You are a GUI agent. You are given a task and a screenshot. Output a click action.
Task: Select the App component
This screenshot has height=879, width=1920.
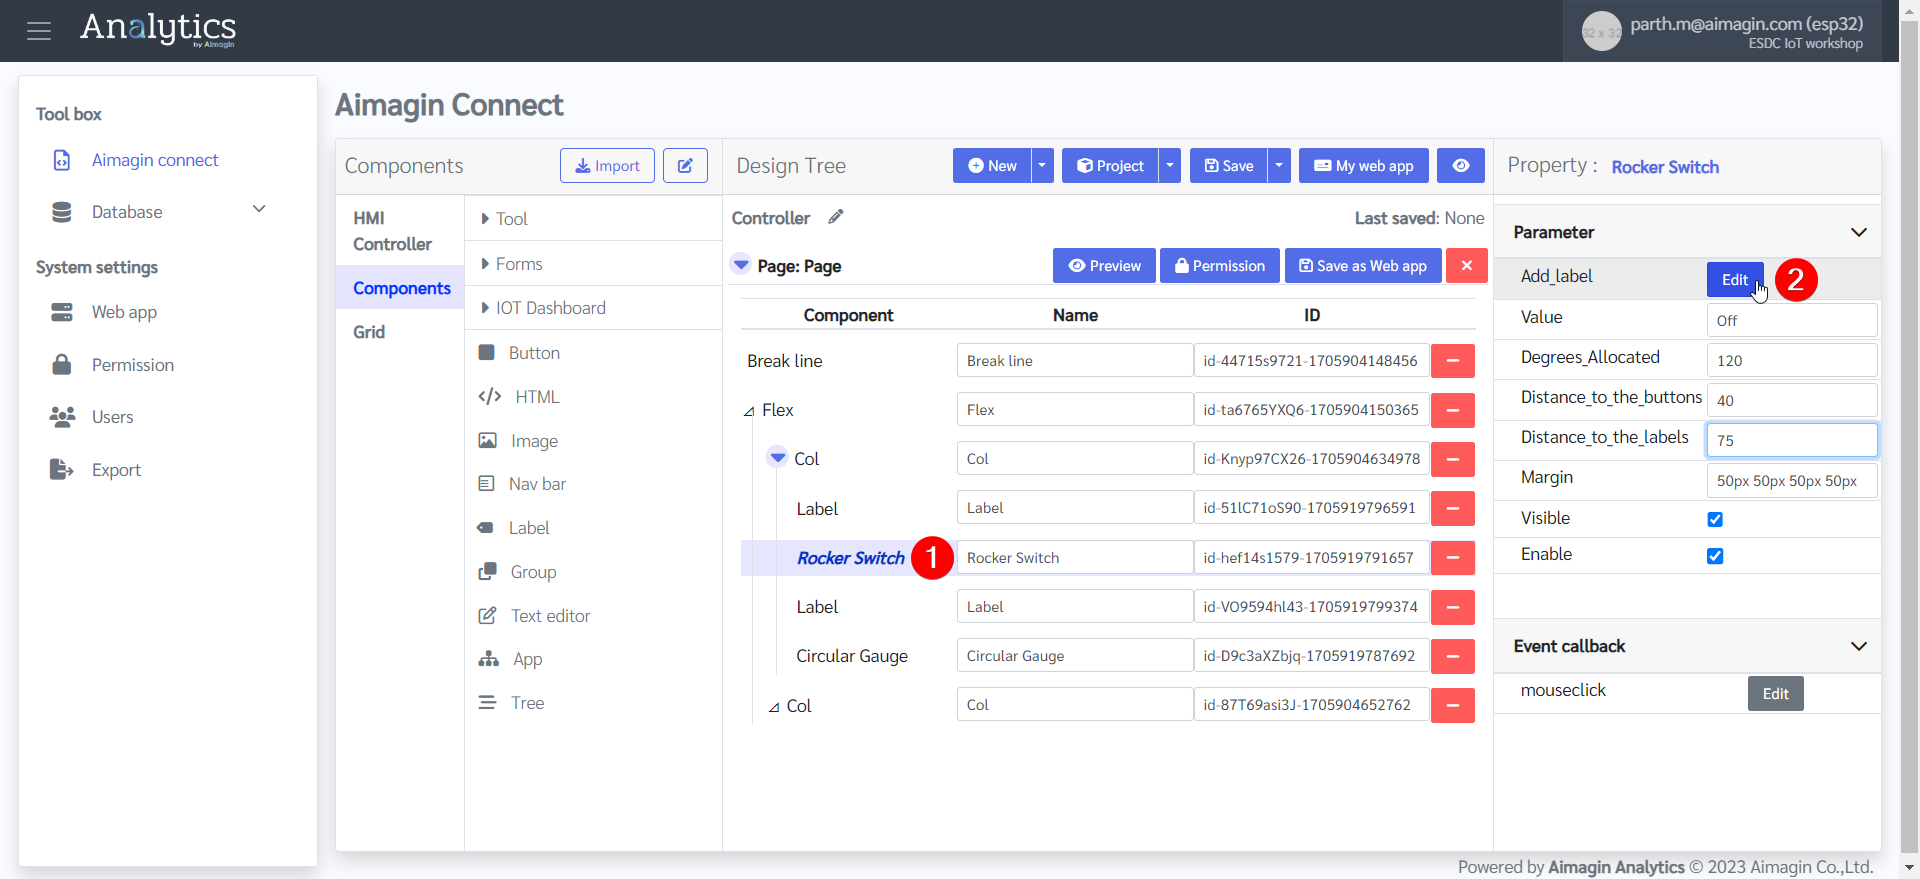(x=527, y=659)
